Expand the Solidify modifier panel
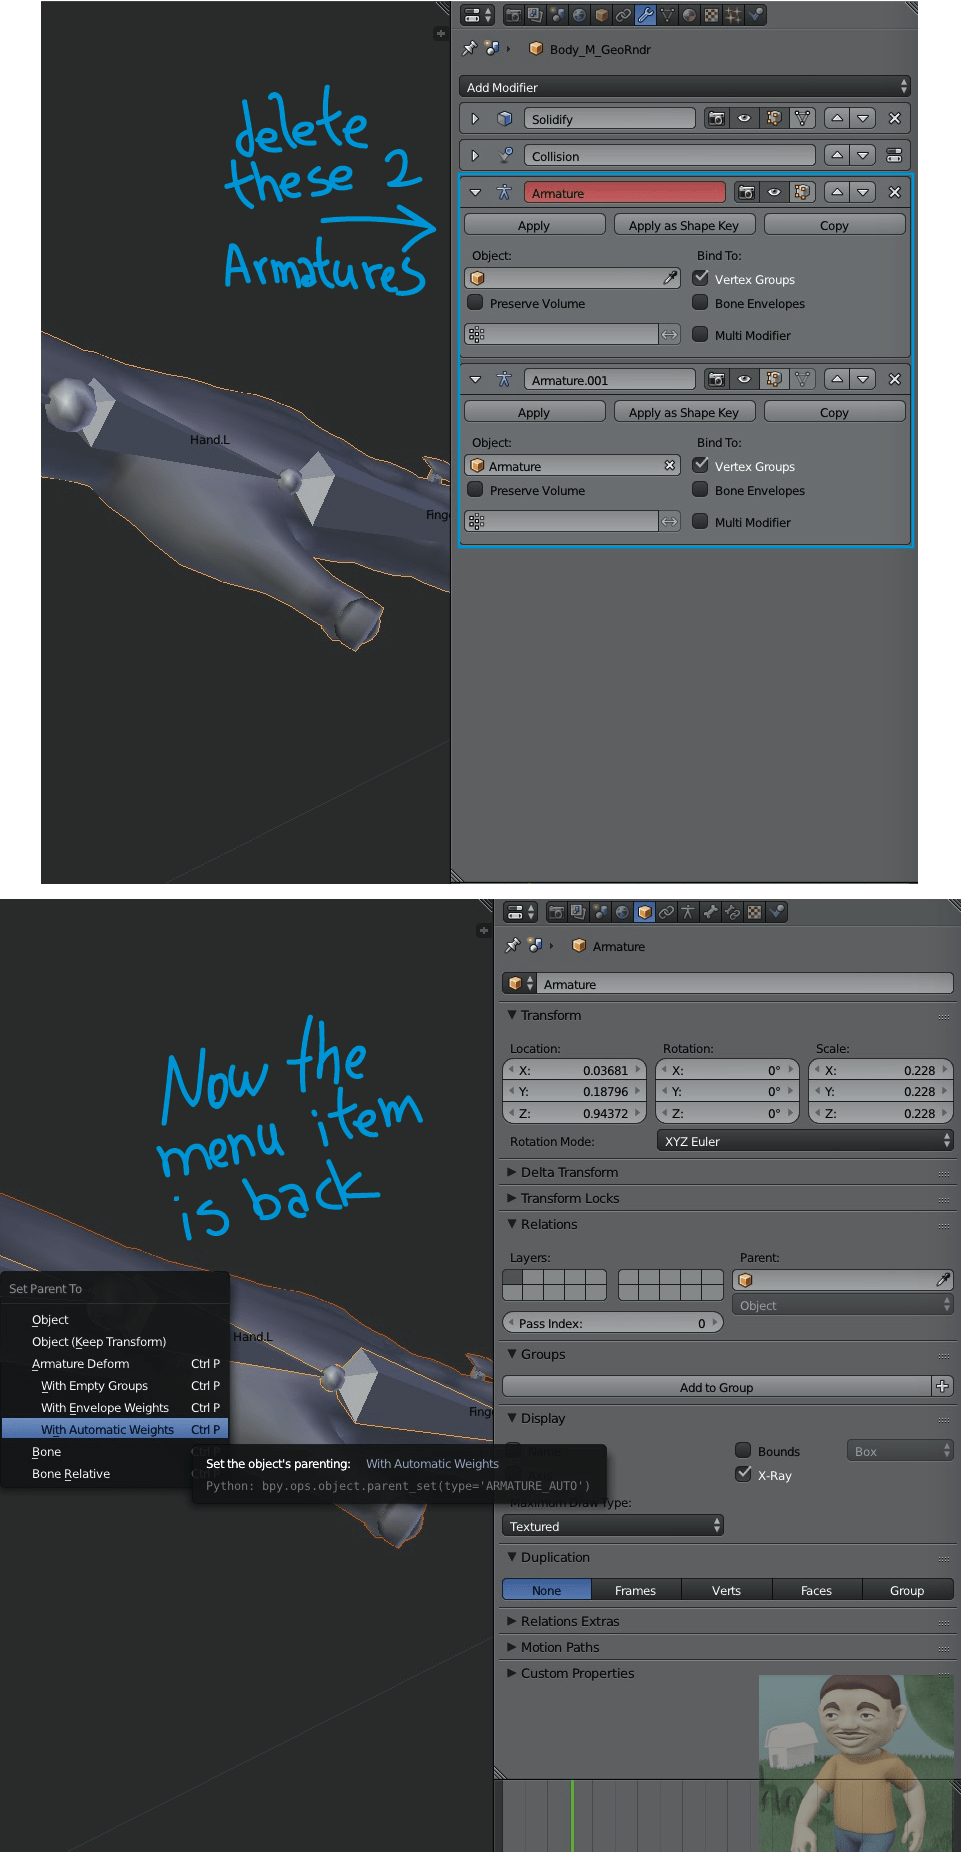The height and width of the screenshot is (1852, 961). pyautogui.click(x=475, y=118)
